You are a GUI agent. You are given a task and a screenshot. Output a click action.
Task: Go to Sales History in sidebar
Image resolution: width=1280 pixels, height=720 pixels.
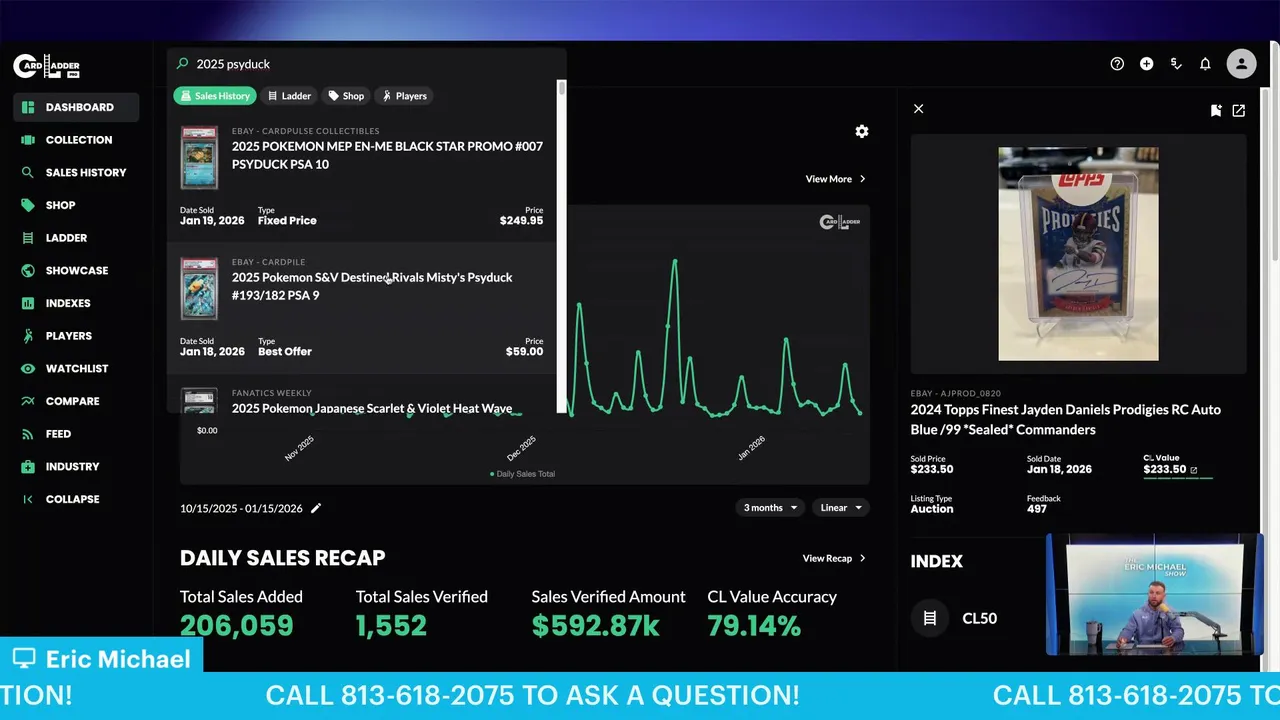[x=76, y=172]
